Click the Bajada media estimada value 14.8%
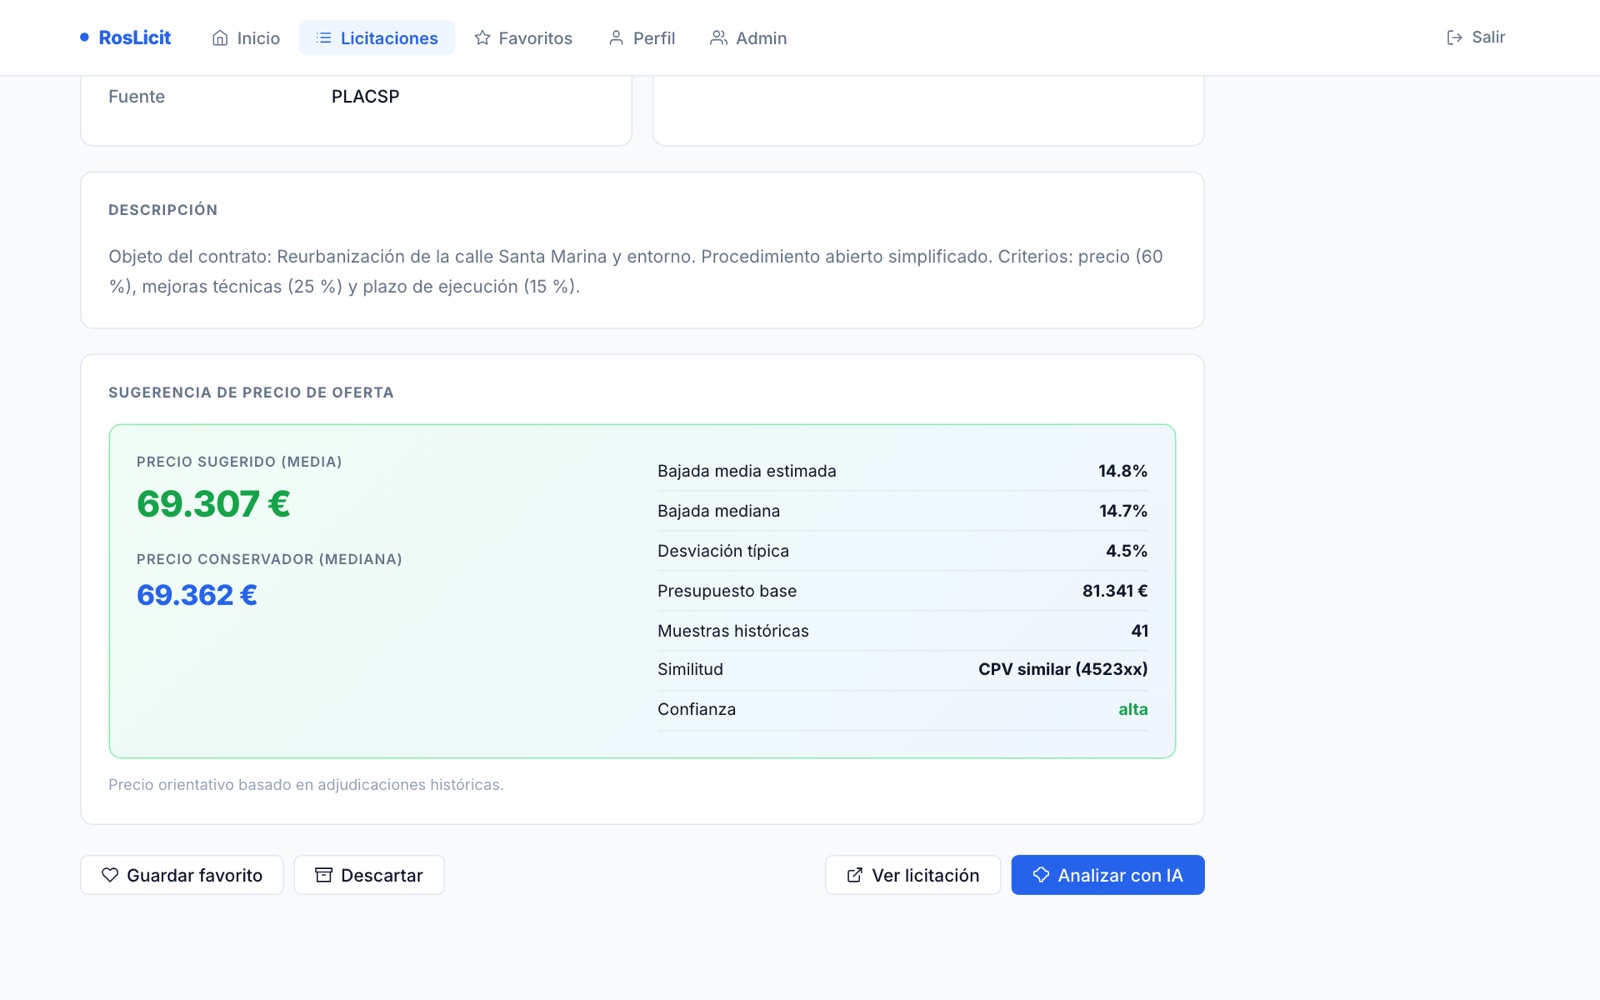 [1123, 471]
